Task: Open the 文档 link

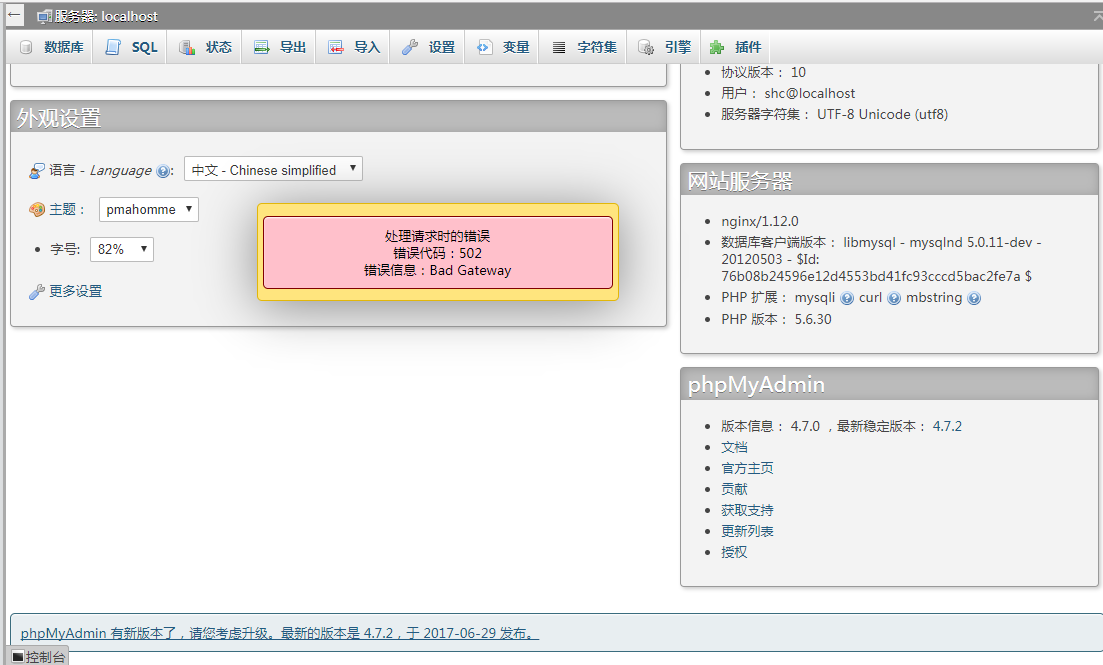Action: coord(734,448)
